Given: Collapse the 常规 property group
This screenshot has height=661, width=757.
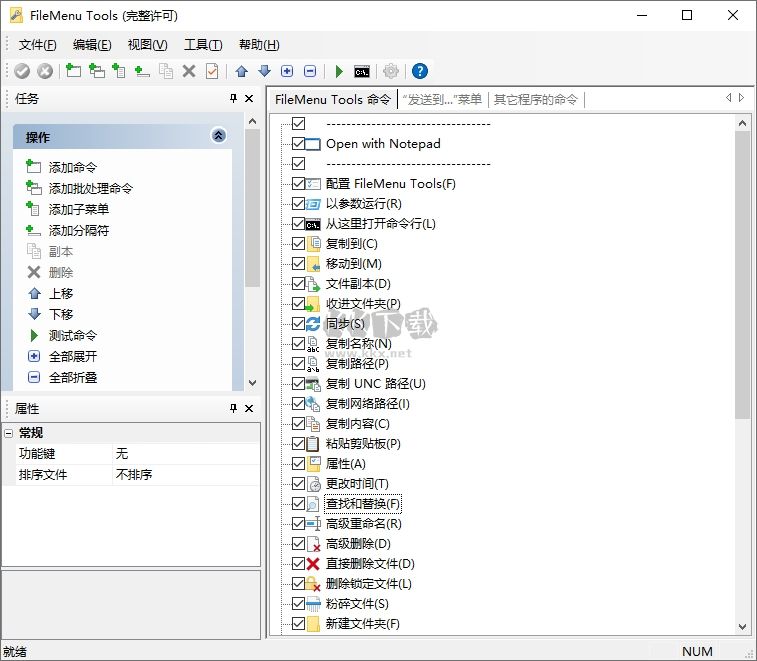Looking at the screenshot, I should 9,433.
